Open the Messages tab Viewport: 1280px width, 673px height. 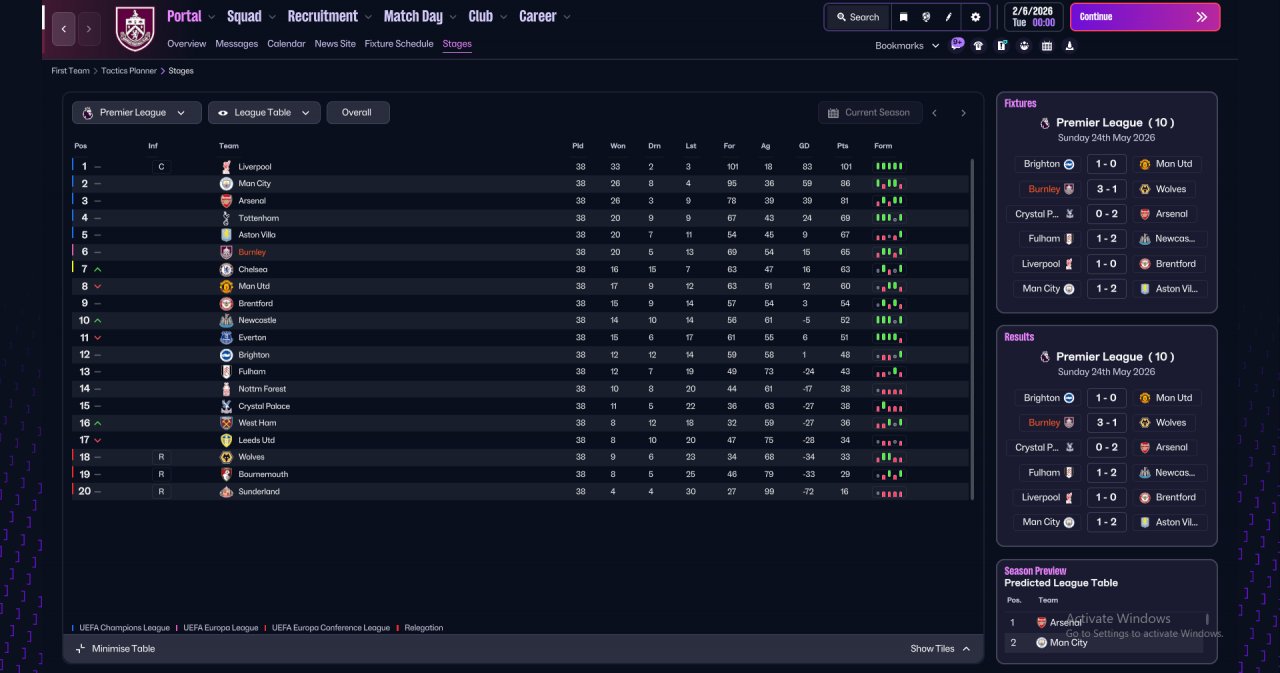pos(236,44)
